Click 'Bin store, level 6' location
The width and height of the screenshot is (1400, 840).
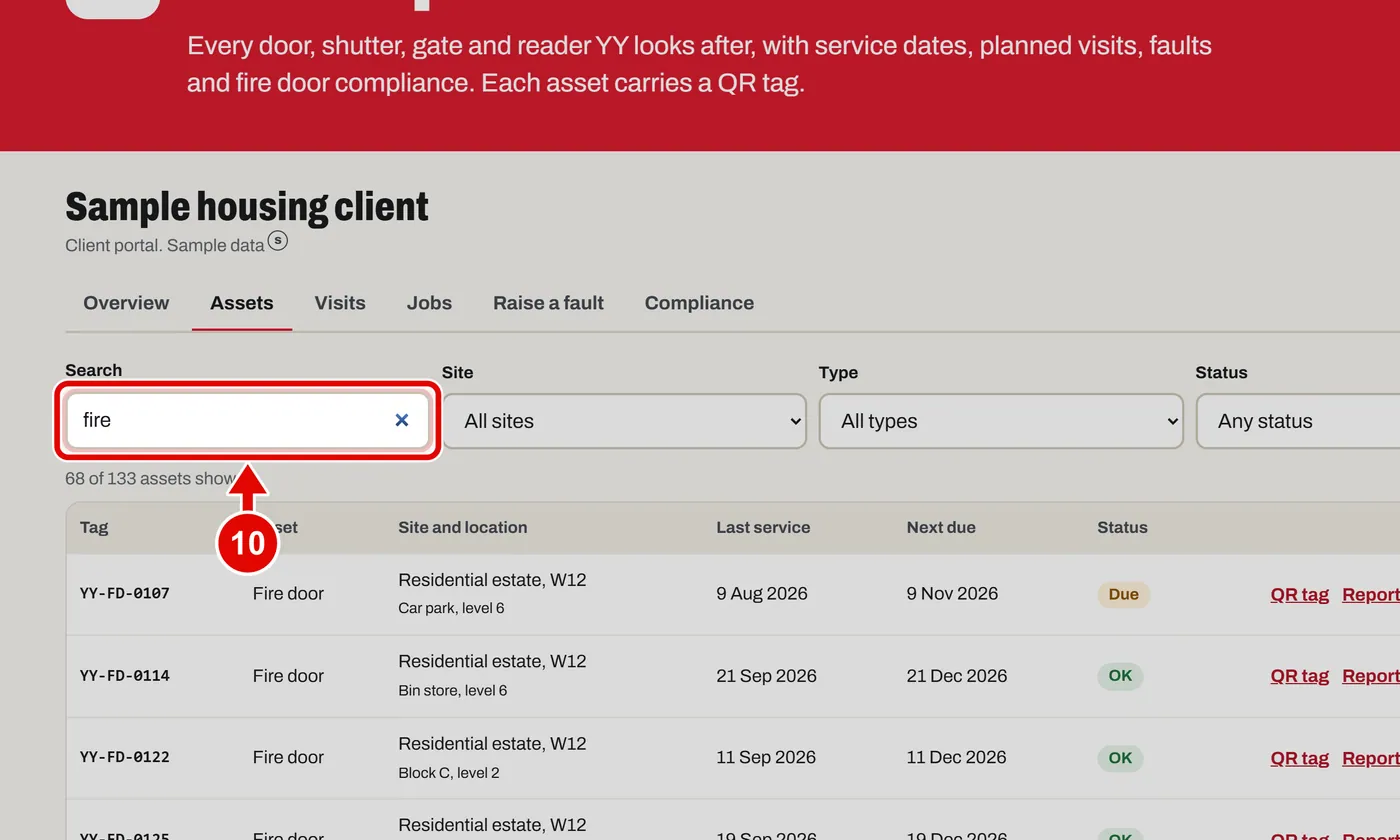[x=452, y=690]
